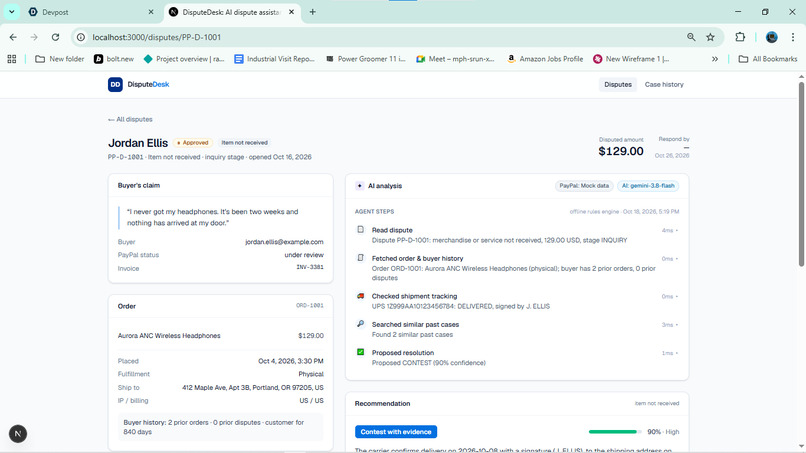
Task: Open the Case history nav item
Action: click(664, 84)
